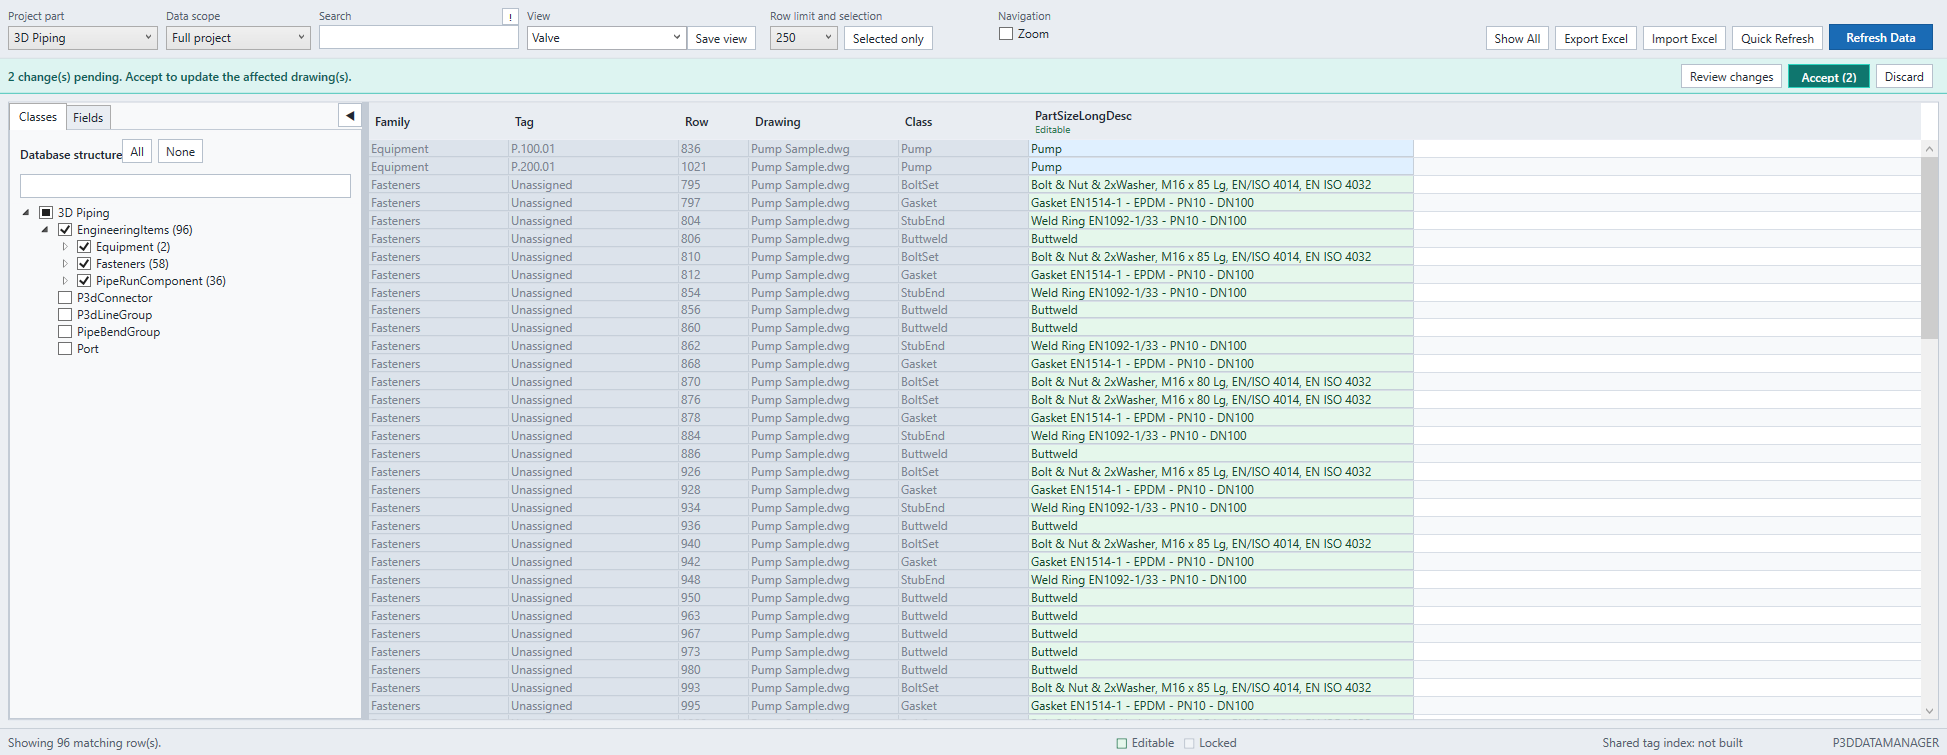Check the PipeBendGroup checkbox

pos(65,332)
